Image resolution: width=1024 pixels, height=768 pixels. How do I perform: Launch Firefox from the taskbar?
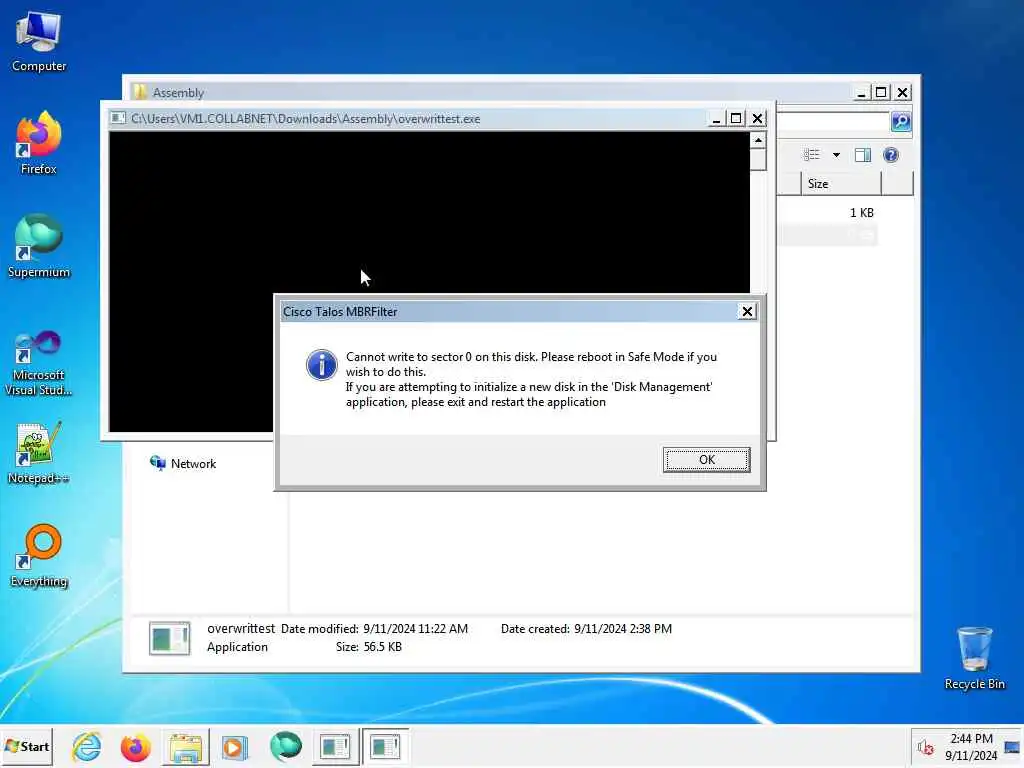point(135,746)
